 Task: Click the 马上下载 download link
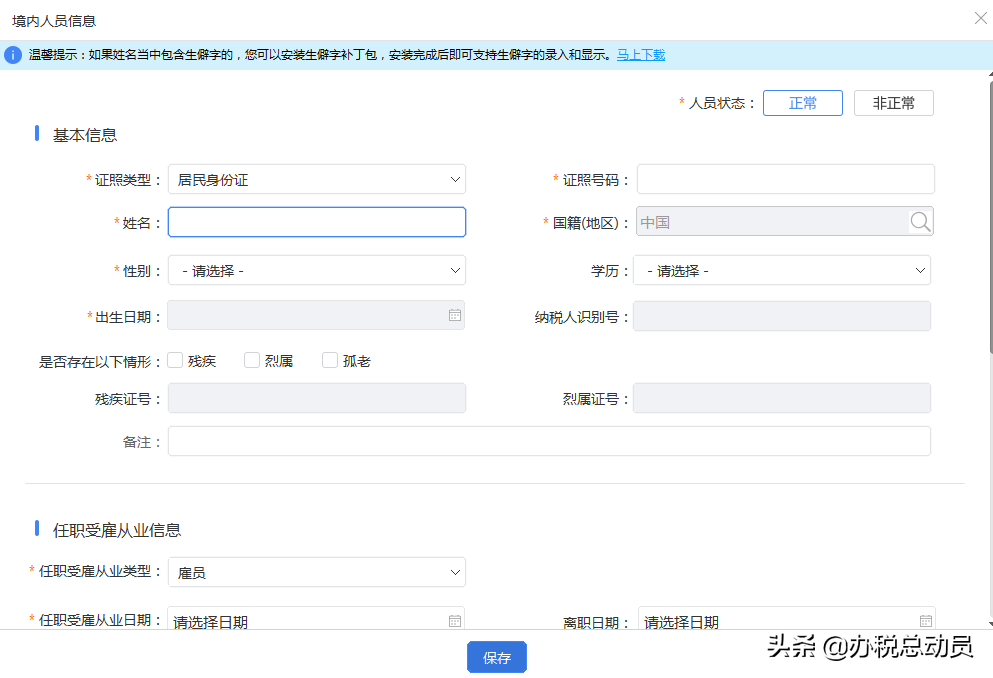[x=640, y=54]
